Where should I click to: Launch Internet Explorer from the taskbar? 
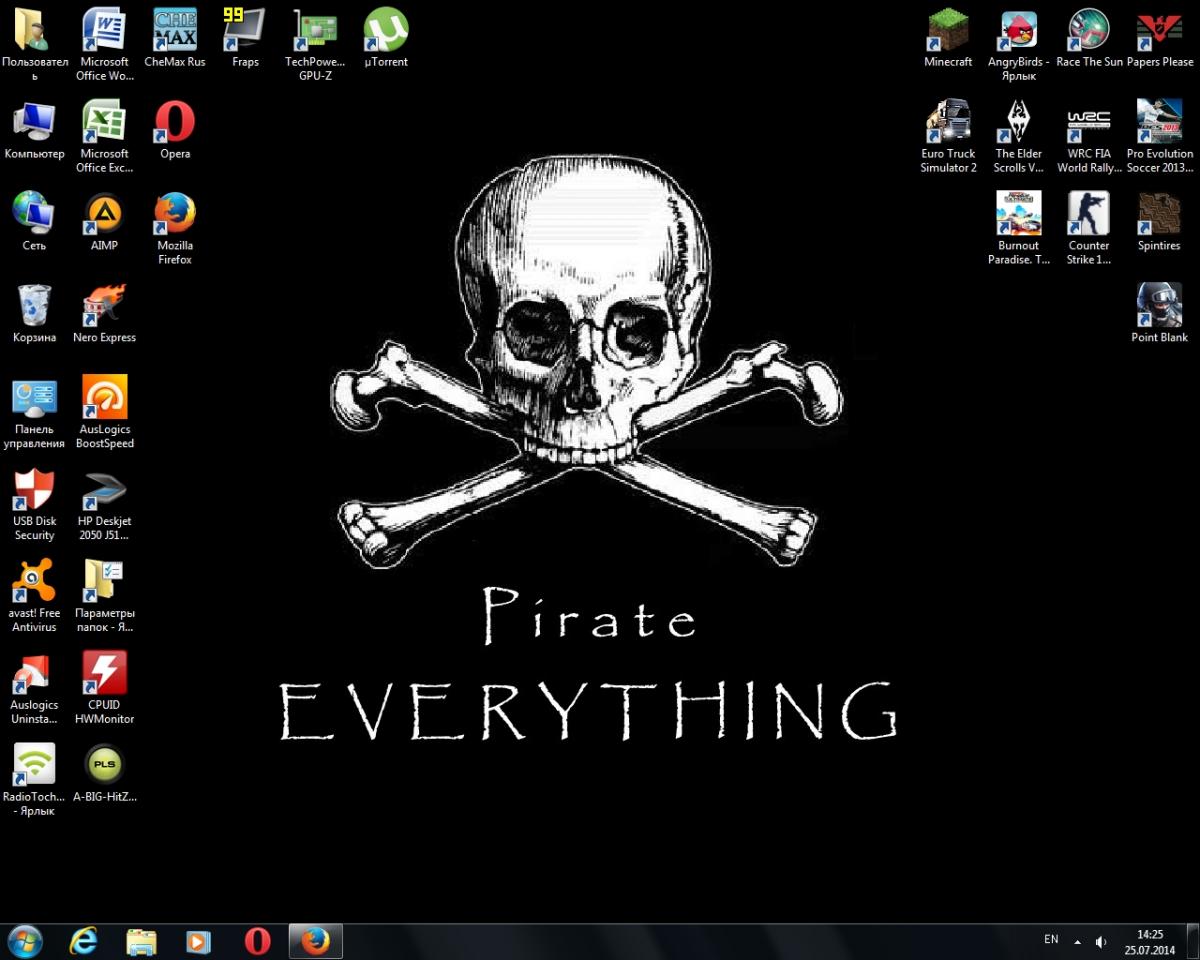click(84, 941)
